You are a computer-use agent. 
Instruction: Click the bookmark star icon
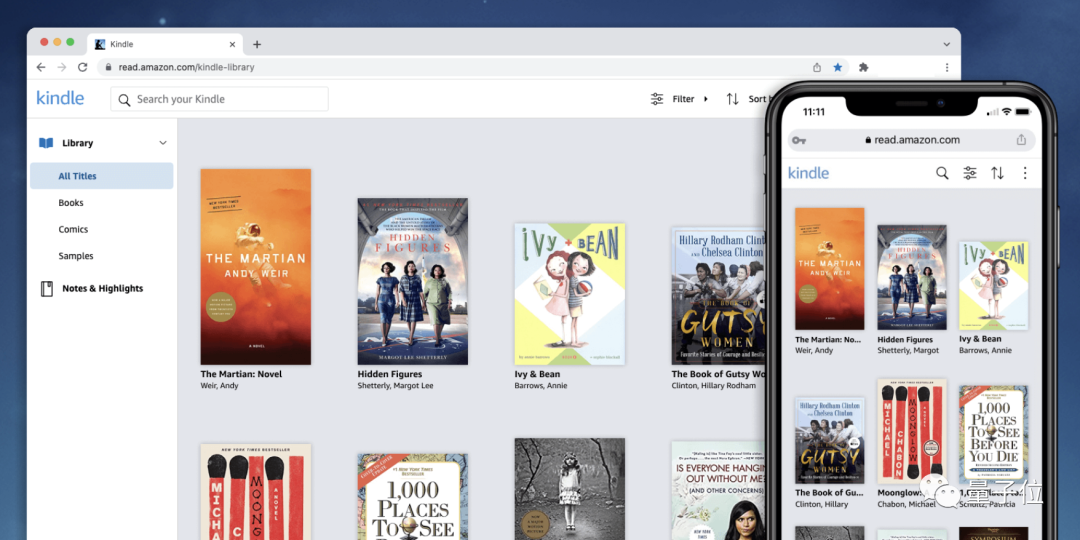point(838,67)
